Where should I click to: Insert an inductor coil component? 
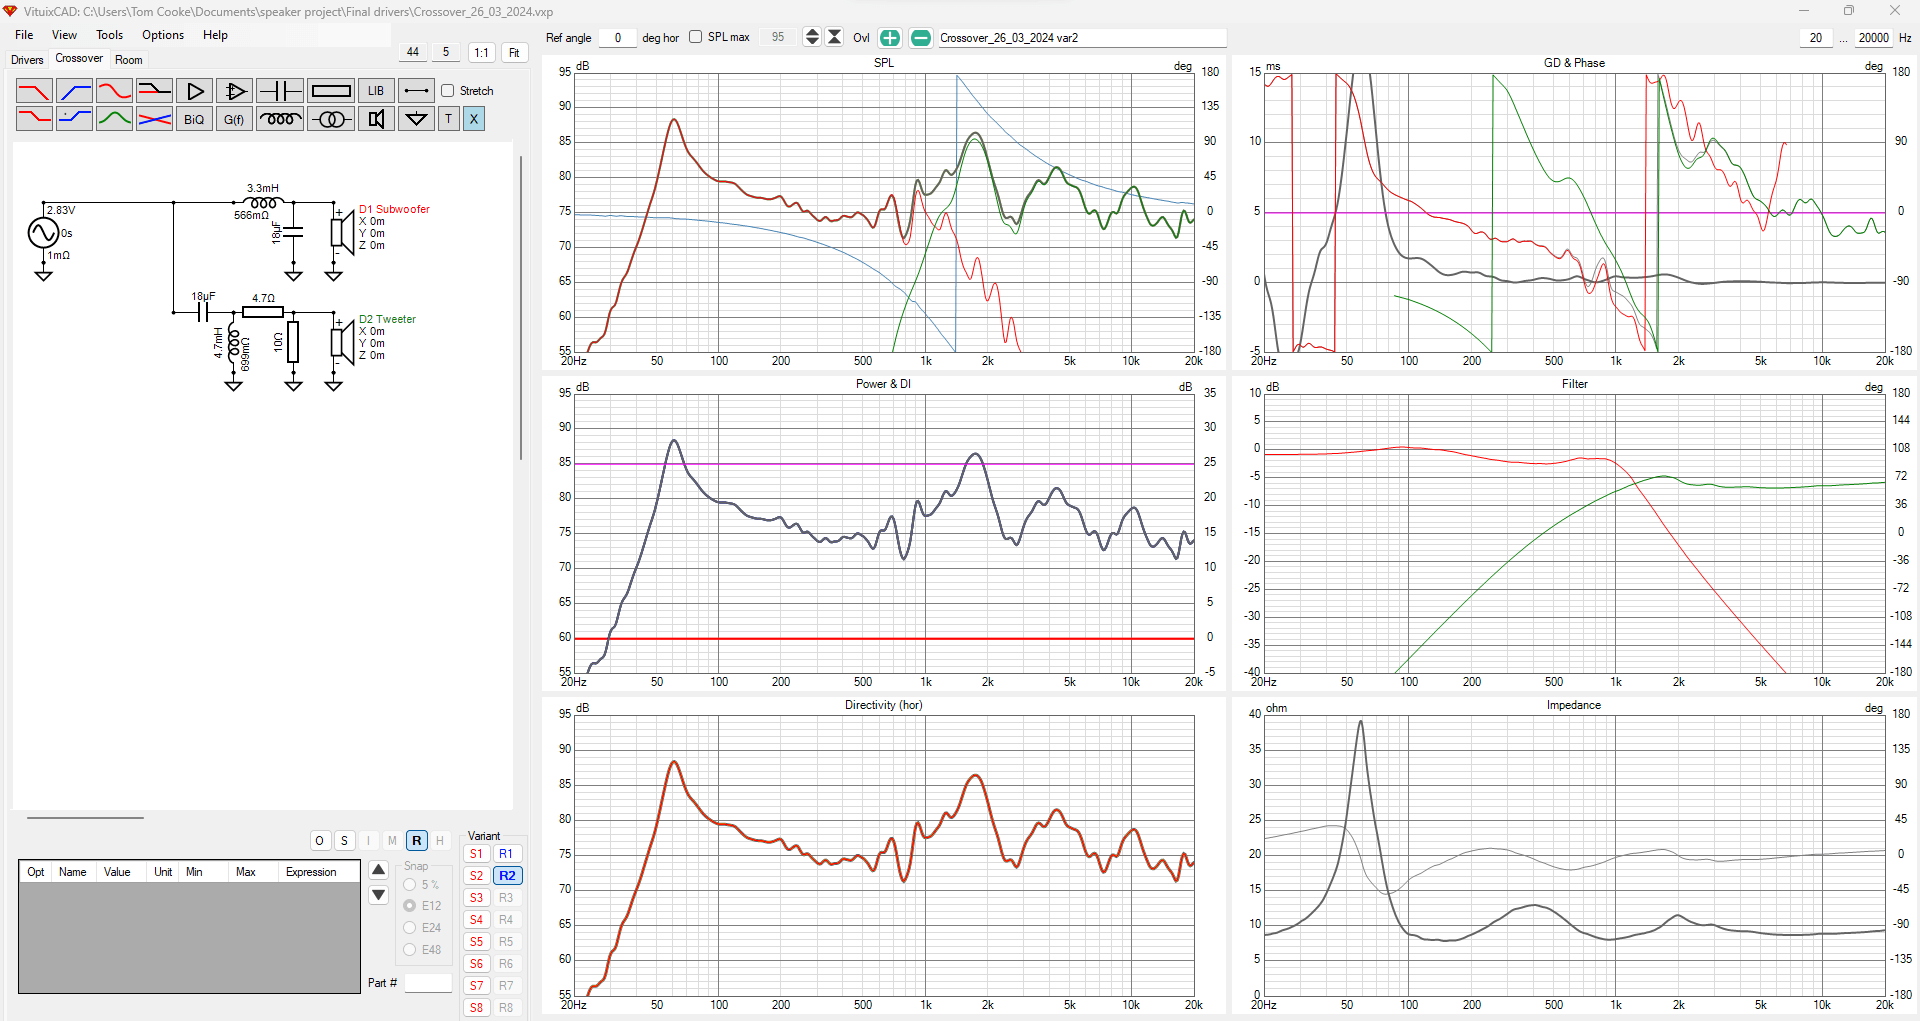click(280, 119)
